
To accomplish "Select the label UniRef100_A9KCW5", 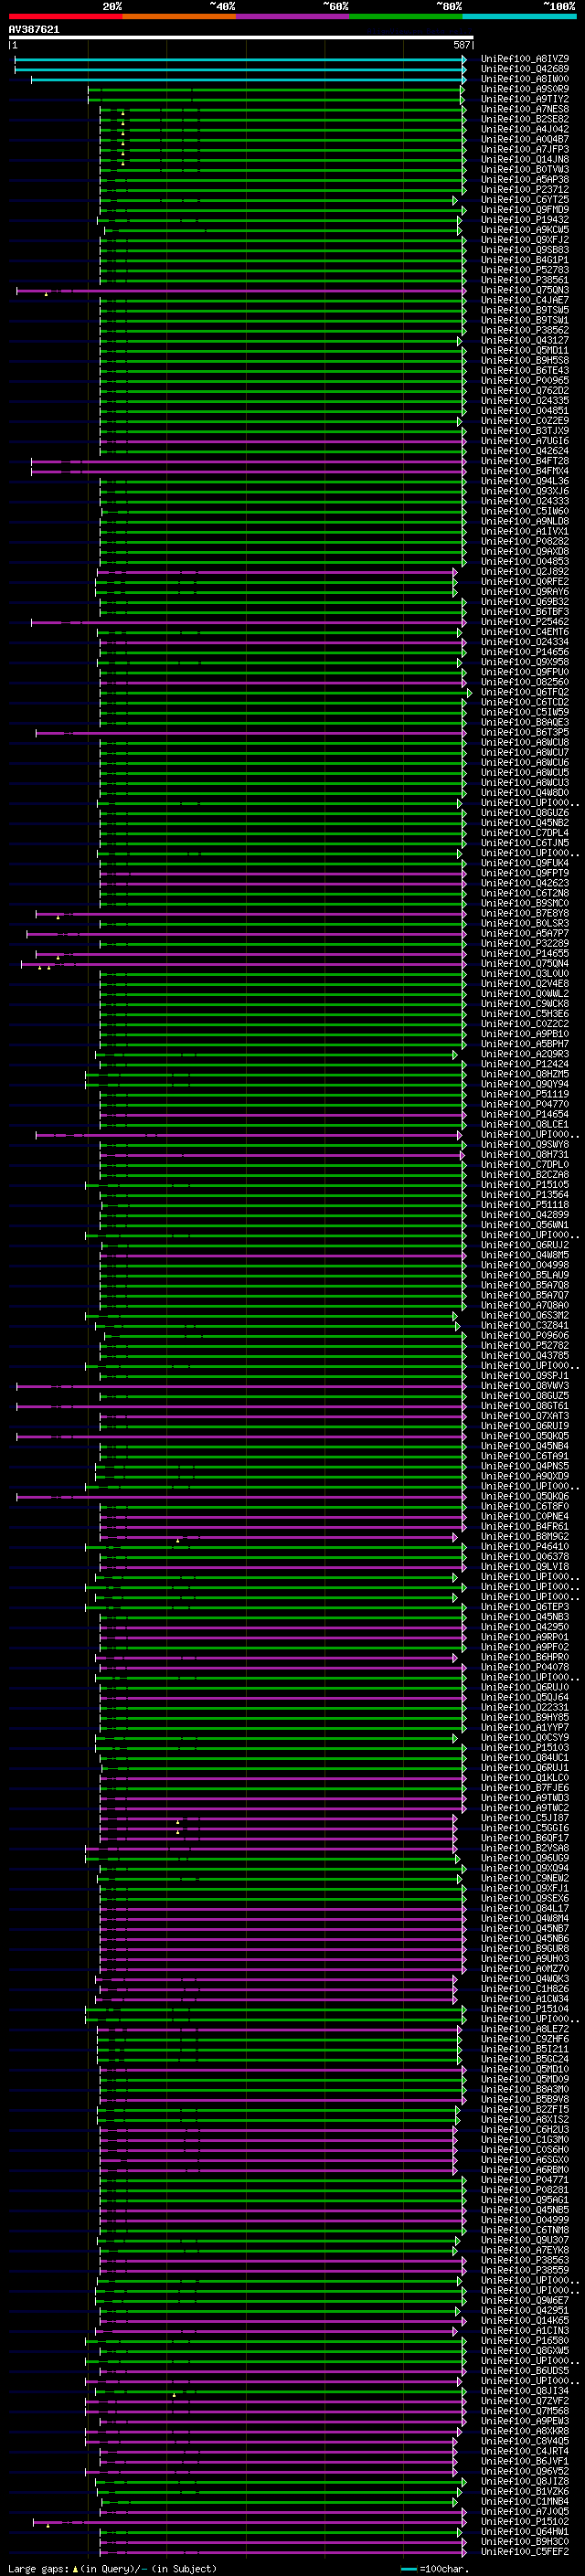I will (x=525, y=230).
